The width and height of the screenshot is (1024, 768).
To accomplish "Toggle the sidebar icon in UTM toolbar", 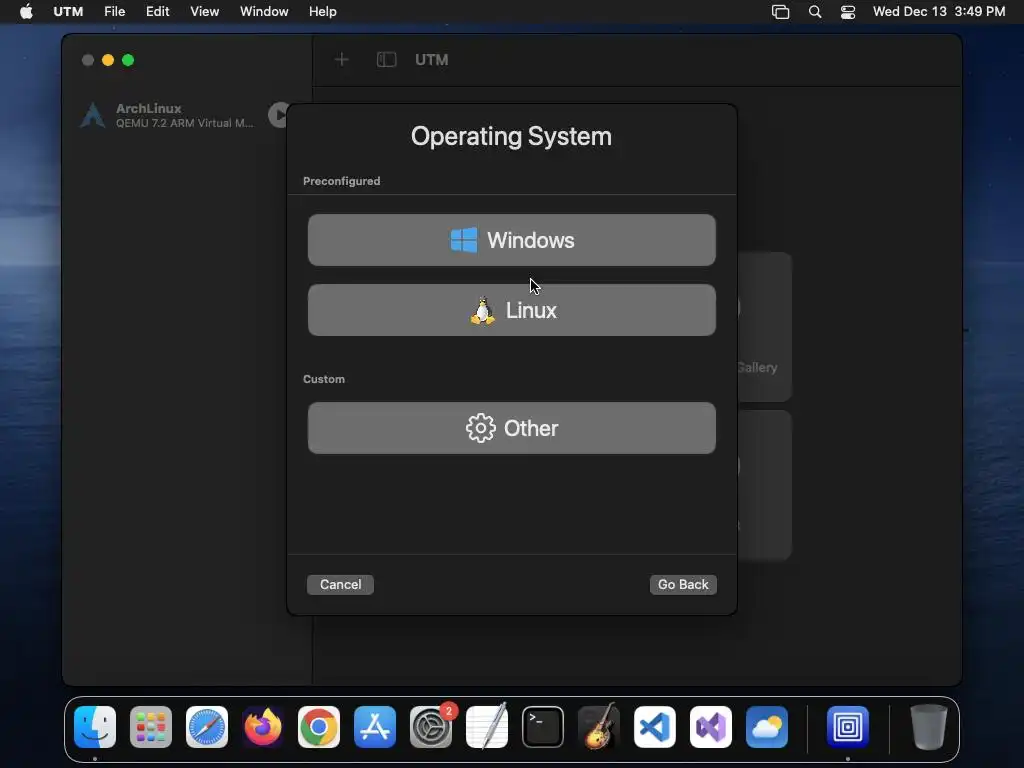I will pos(387,60).
